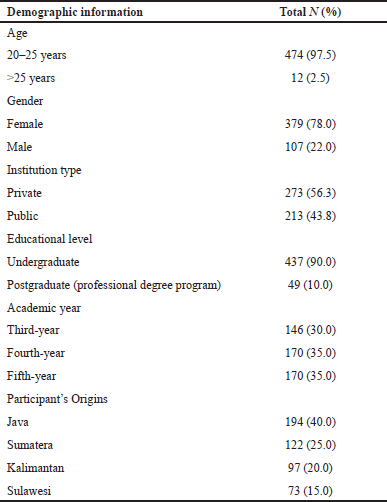Click the Total N (%) column header

click(x=310, y=12)
